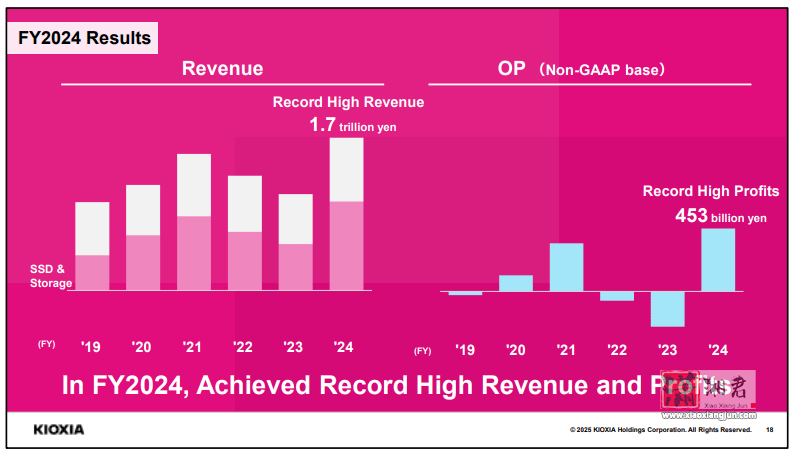Screen dimensions: 796x457
Task: Select the '24 pink SSD & Storage segment
Action: [346, 245]
